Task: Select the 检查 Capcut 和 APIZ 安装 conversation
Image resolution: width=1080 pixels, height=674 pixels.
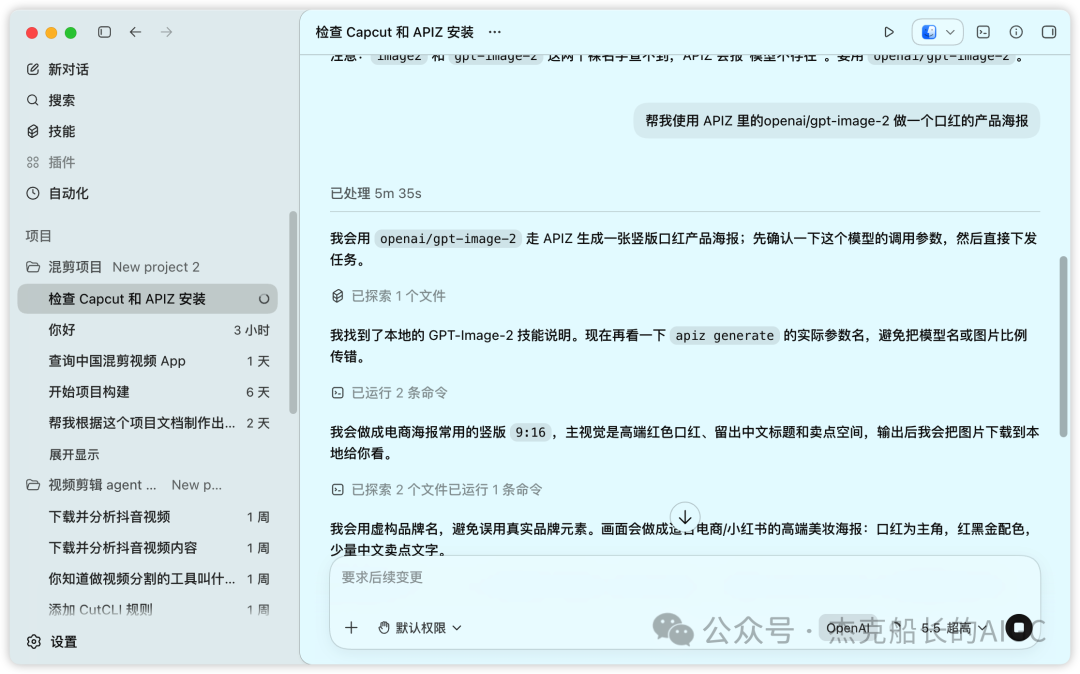Action: tap(147, 299)
